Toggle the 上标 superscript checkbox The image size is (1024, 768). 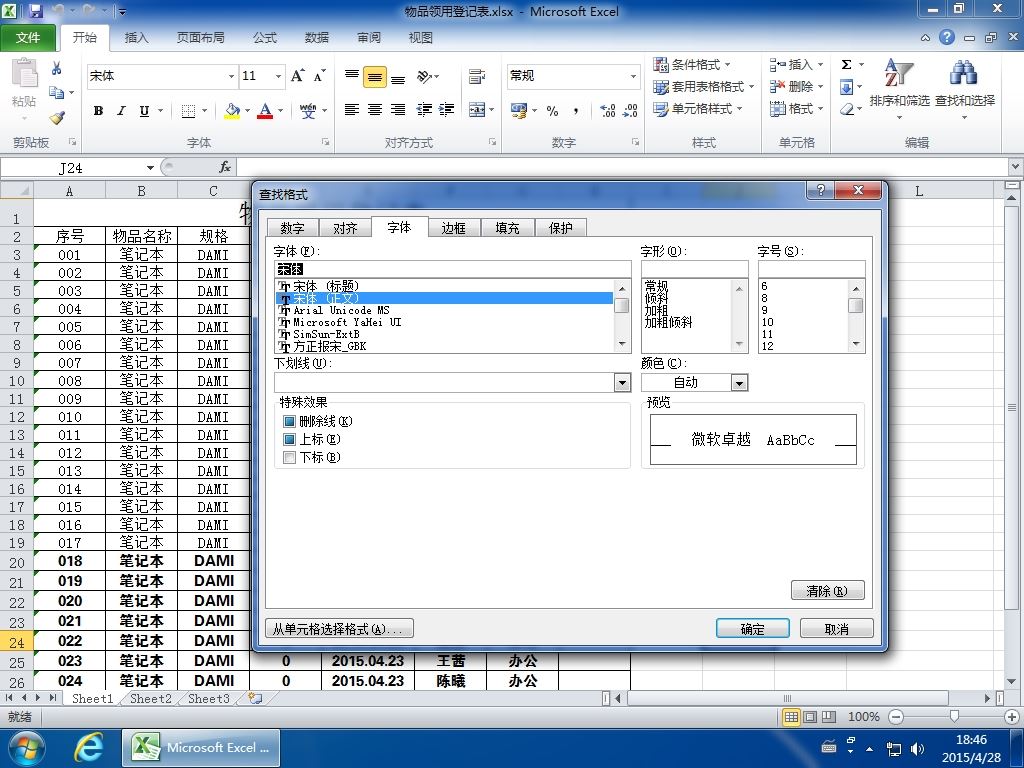[x=290, y=440]
